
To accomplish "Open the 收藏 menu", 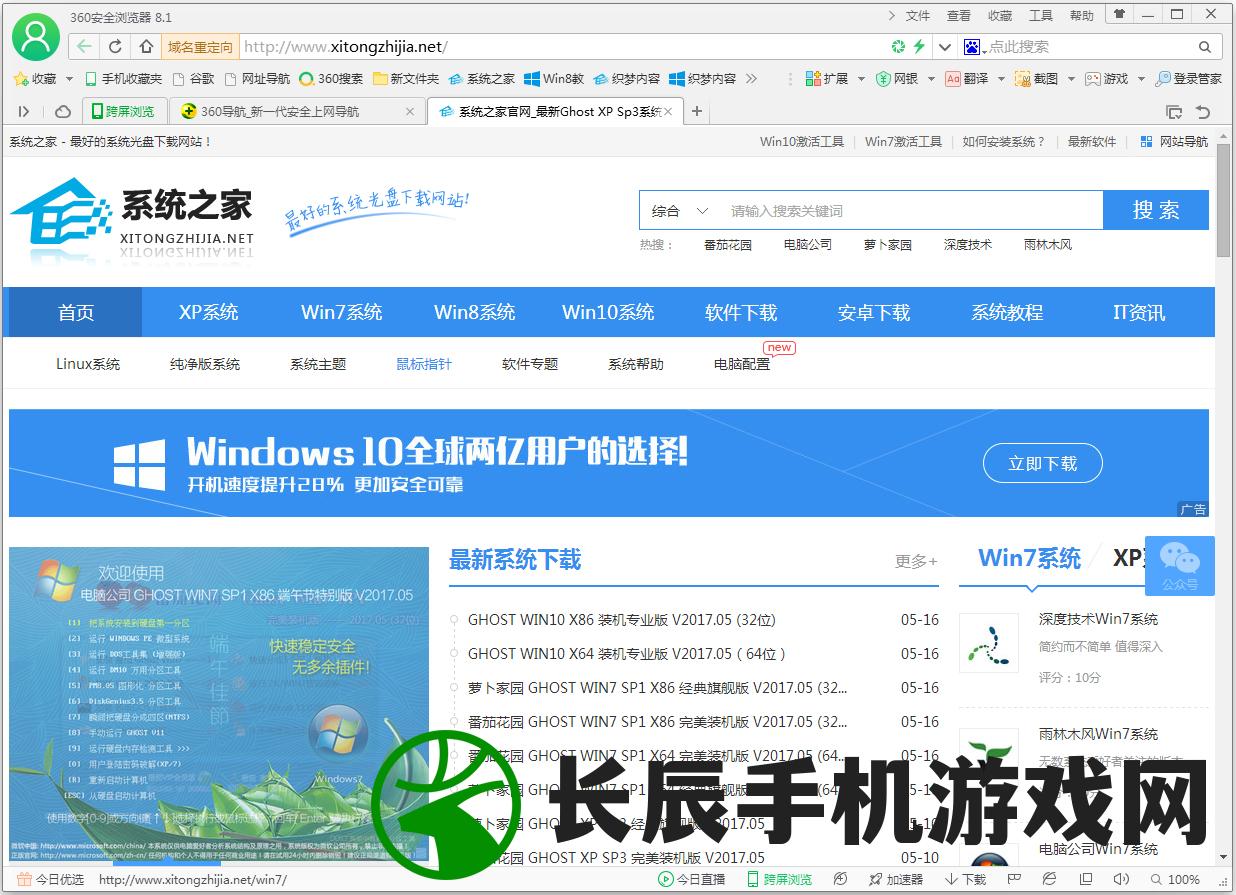I will coord(1000,15).
